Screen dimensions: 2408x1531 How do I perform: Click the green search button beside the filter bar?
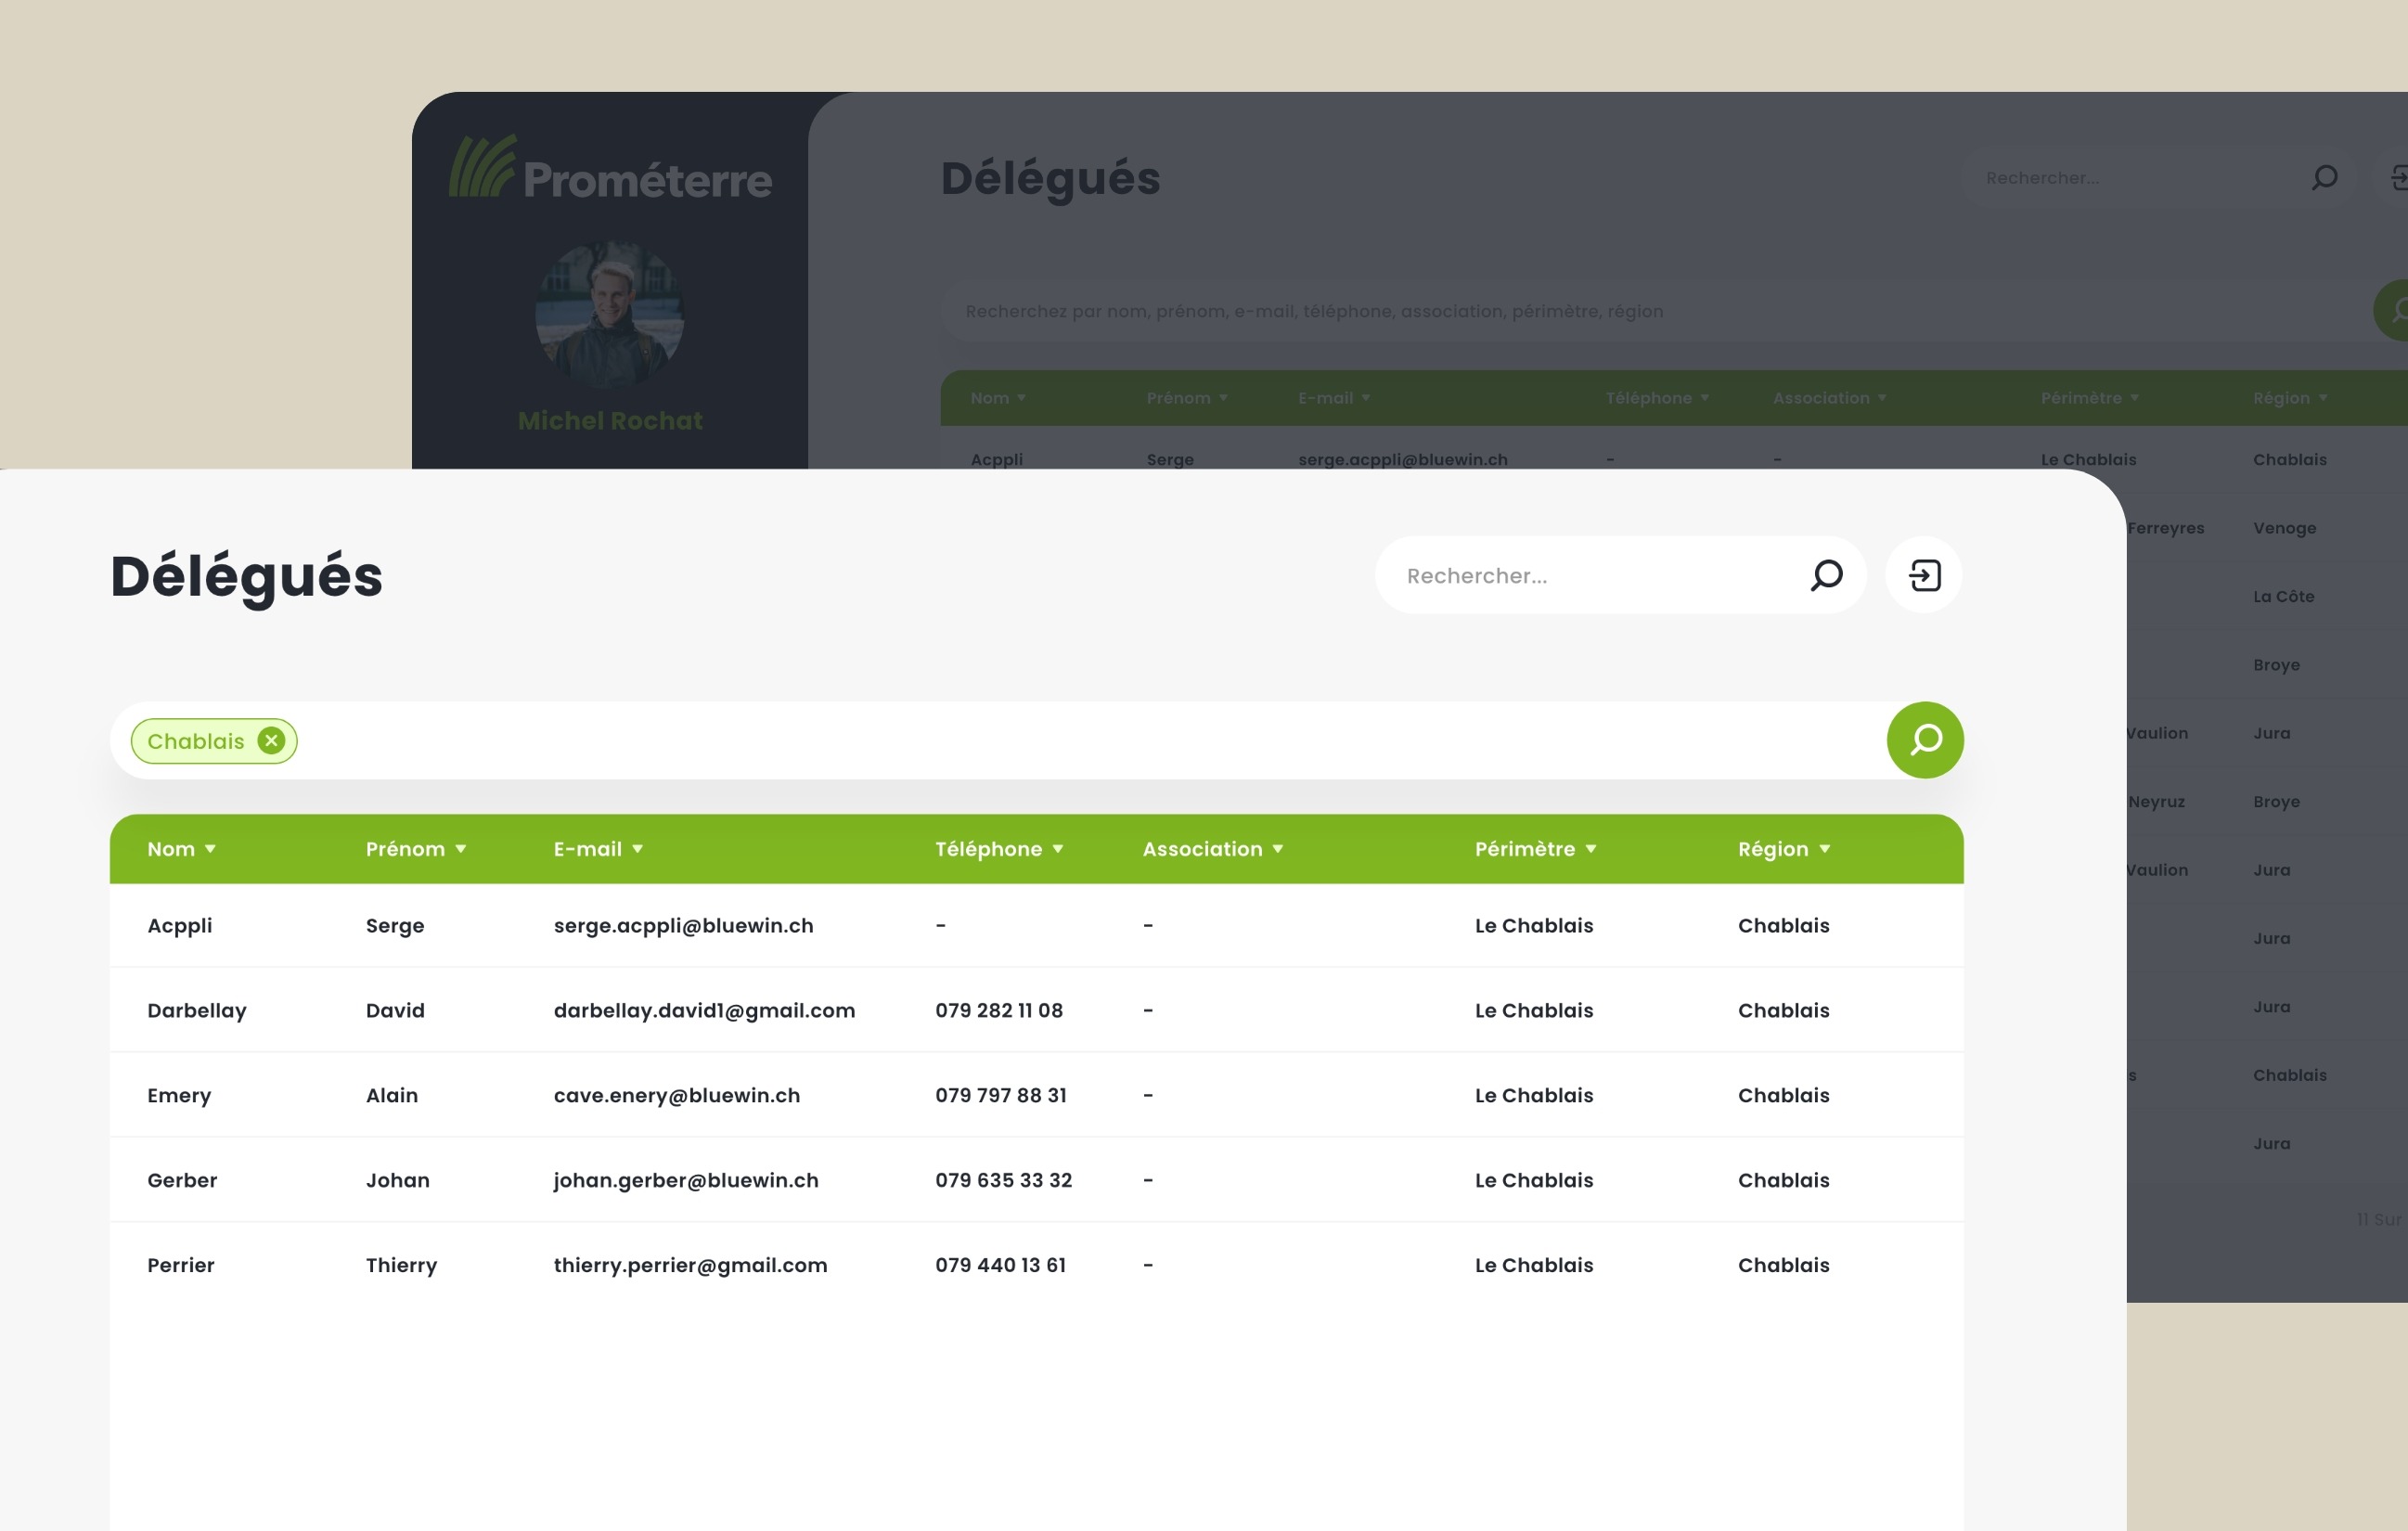point(1925,740)
